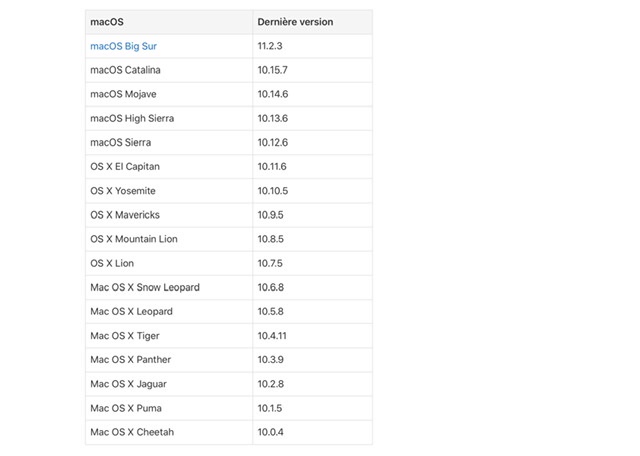The width and height of the screenshot is (640, 456).
Task: Select version 10.2.8 in the table
Action: [270, 384]
